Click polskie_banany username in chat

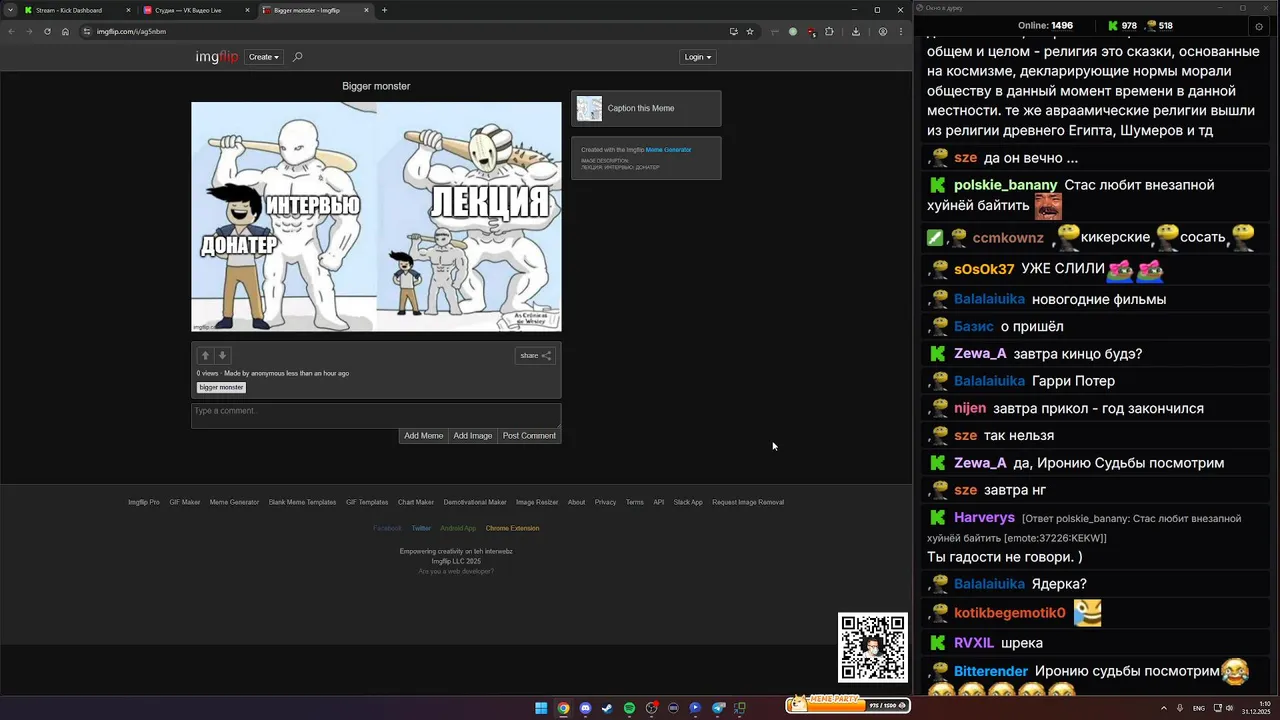[1005, 185]
